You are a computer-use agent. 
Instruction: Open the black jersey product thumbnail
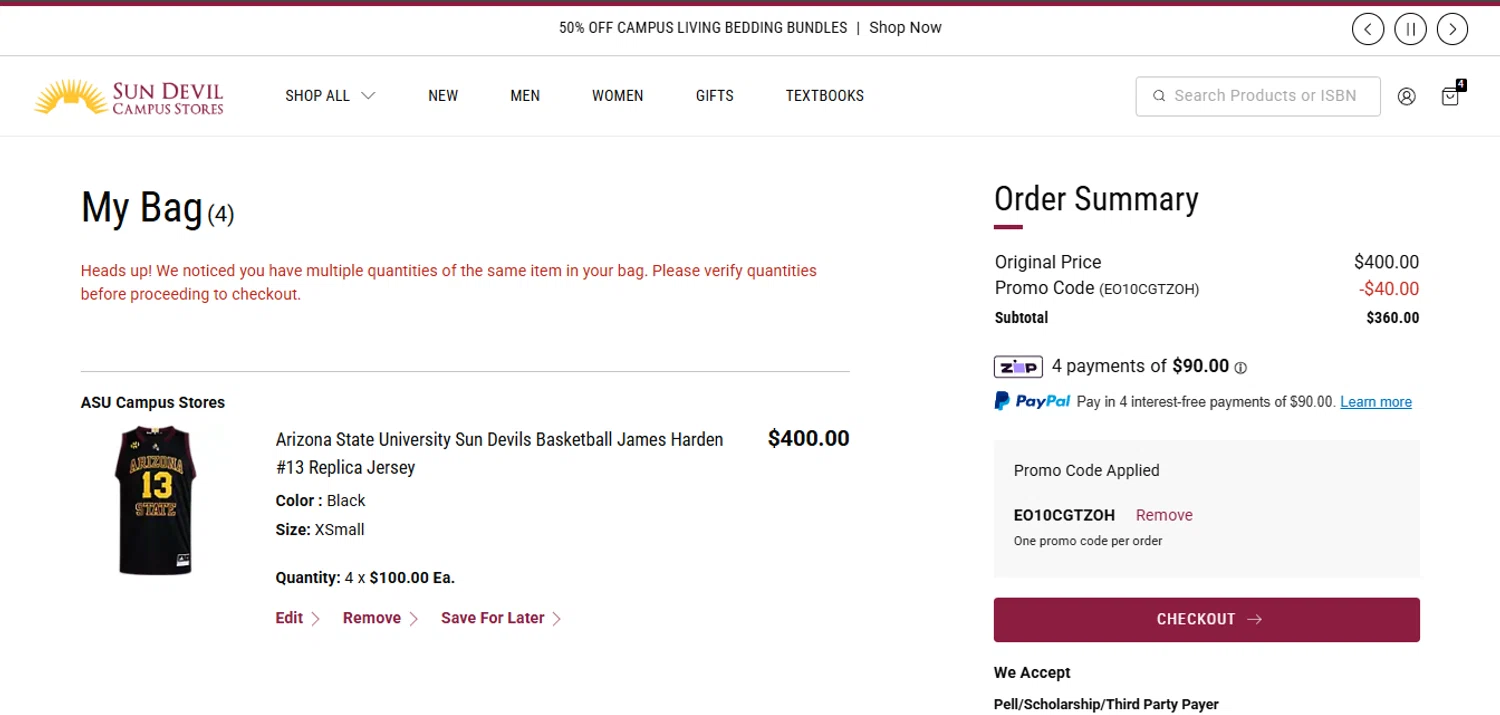point(155,499)
